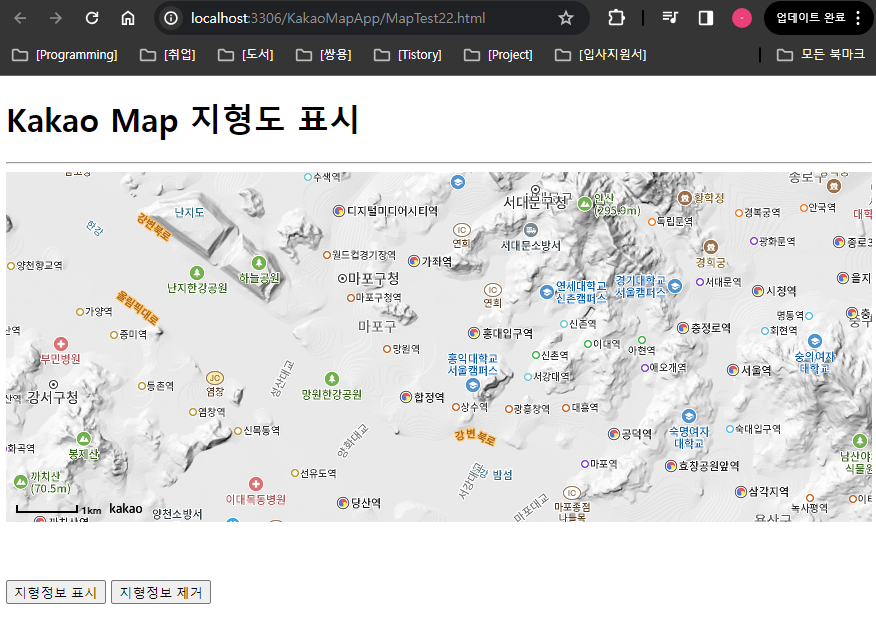The width and height of the screenshot is (876, 642).
Task: Click the 마포구청 label on the map
Action: pos(373,278)
